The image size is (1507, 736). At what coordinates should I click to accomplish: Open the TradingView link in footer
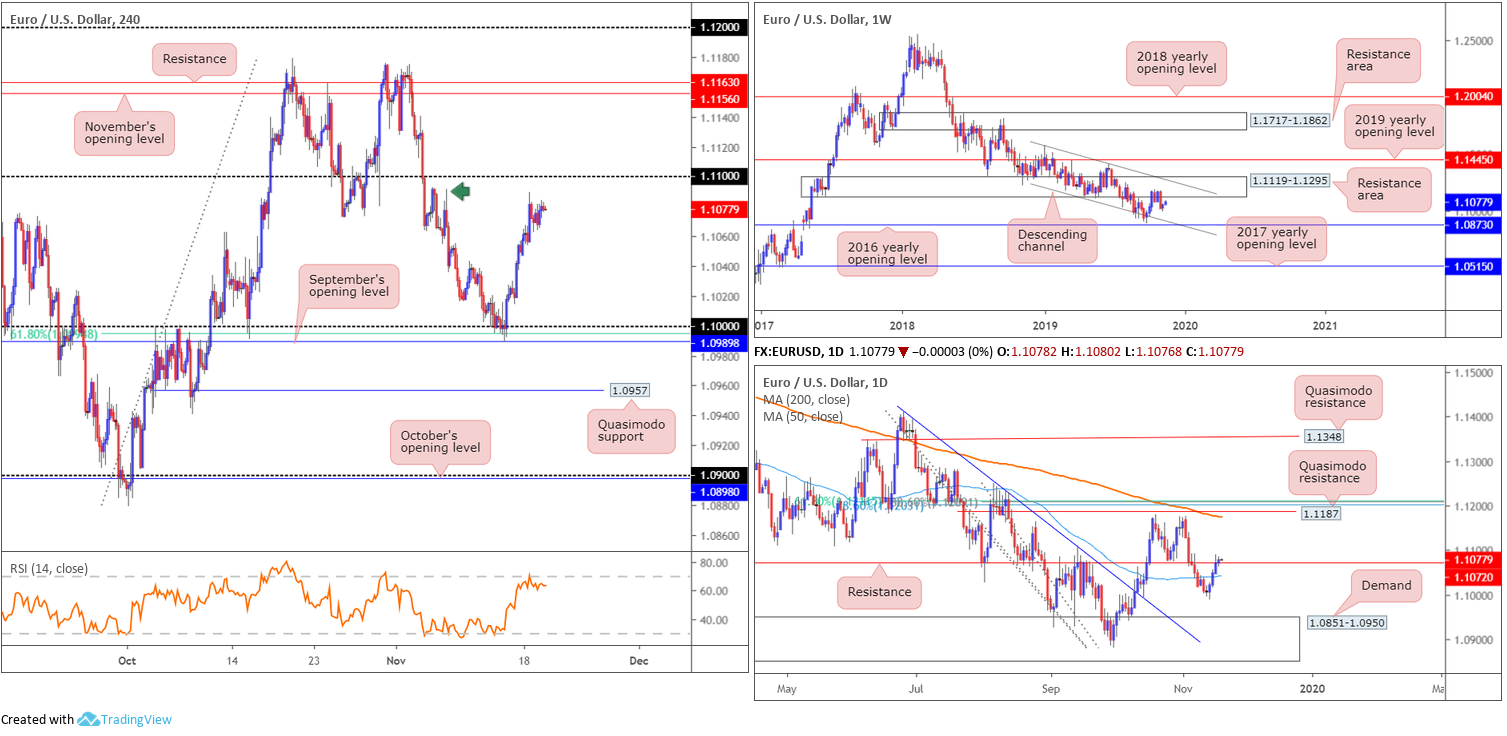click(135, 719)
